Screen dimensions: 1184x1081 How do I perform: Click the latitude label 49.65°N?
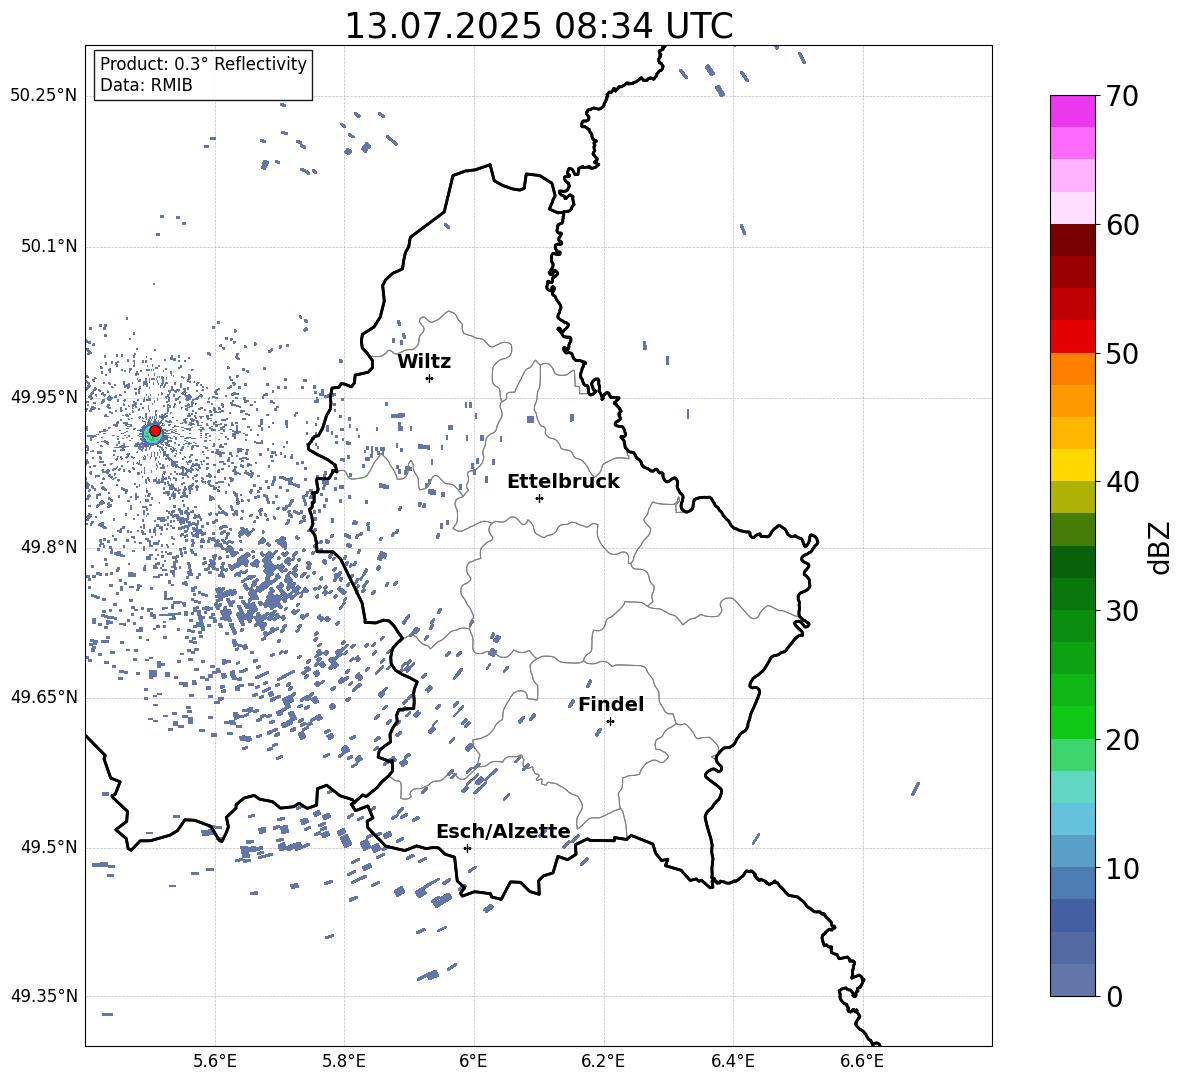44,697
